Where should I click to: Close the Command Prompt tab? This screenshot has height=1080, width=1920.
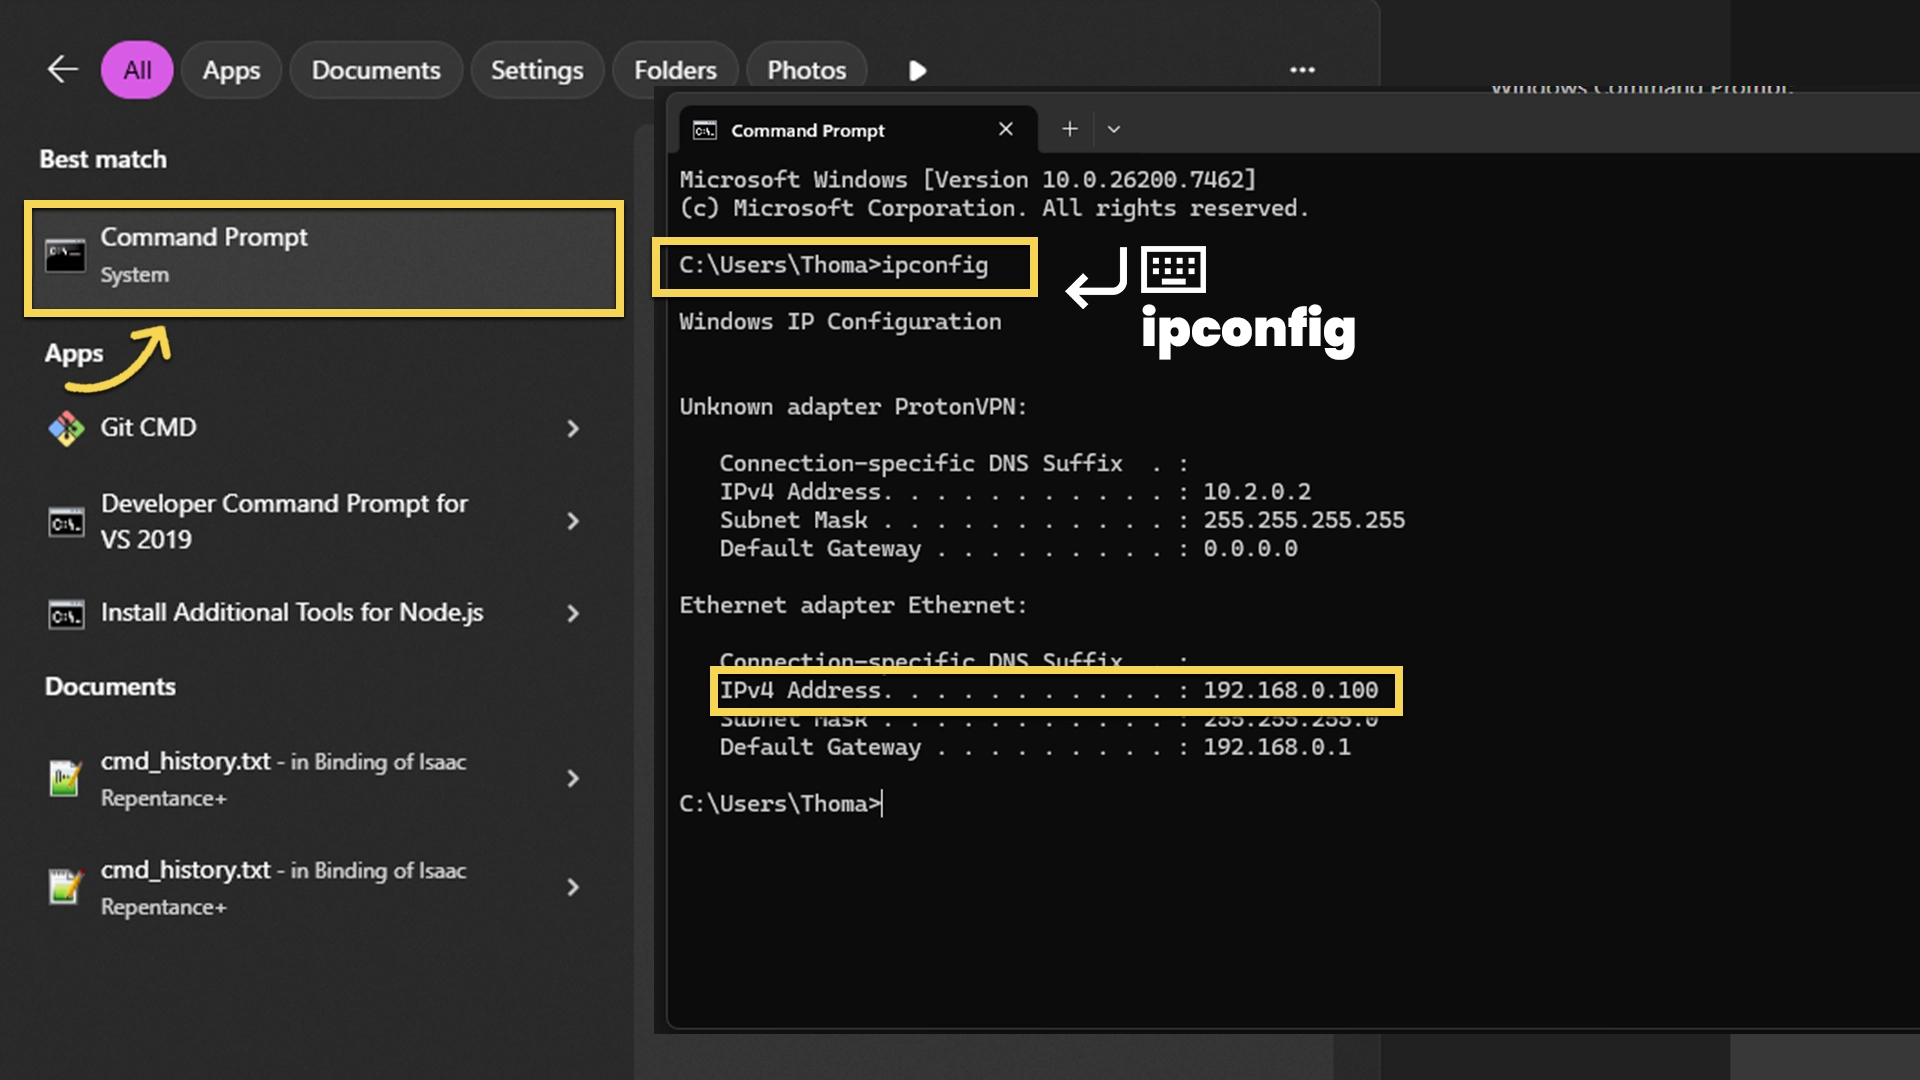[x=1006, y=129]
